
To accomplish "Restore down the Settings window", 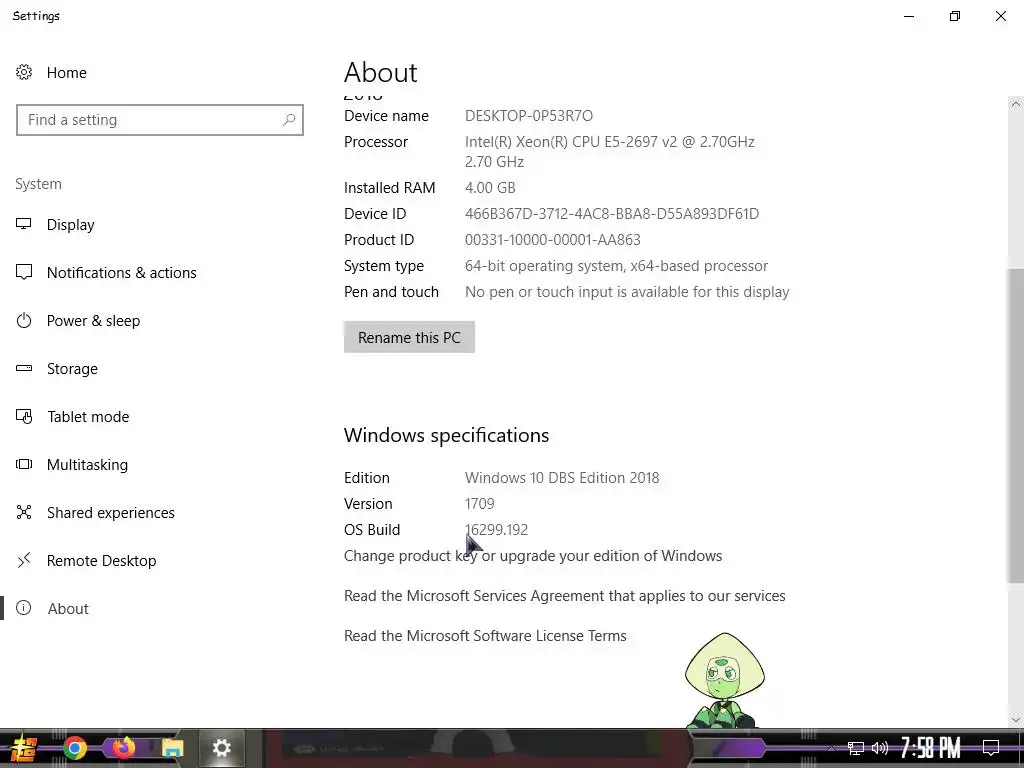I will pyautogui.click(x=955, y=16).
